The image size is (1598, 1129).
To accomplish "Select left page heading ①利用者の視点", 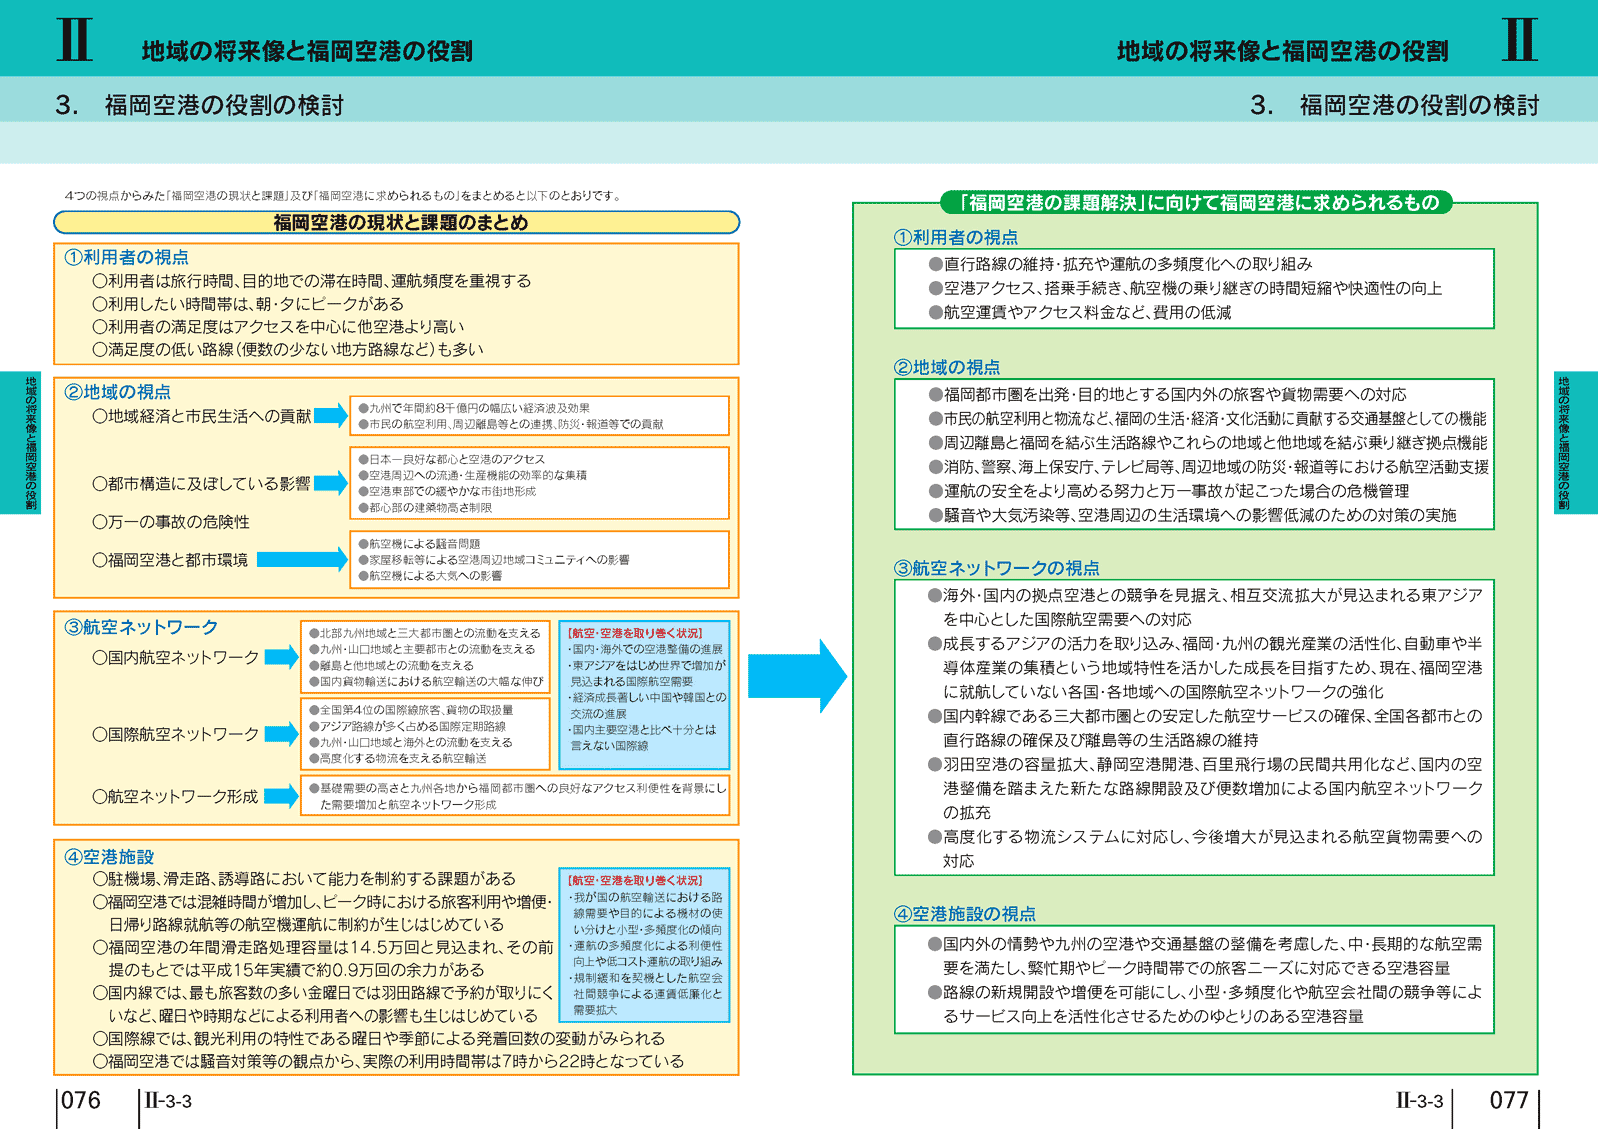I will pyautogui.click(x=126, y=257).
